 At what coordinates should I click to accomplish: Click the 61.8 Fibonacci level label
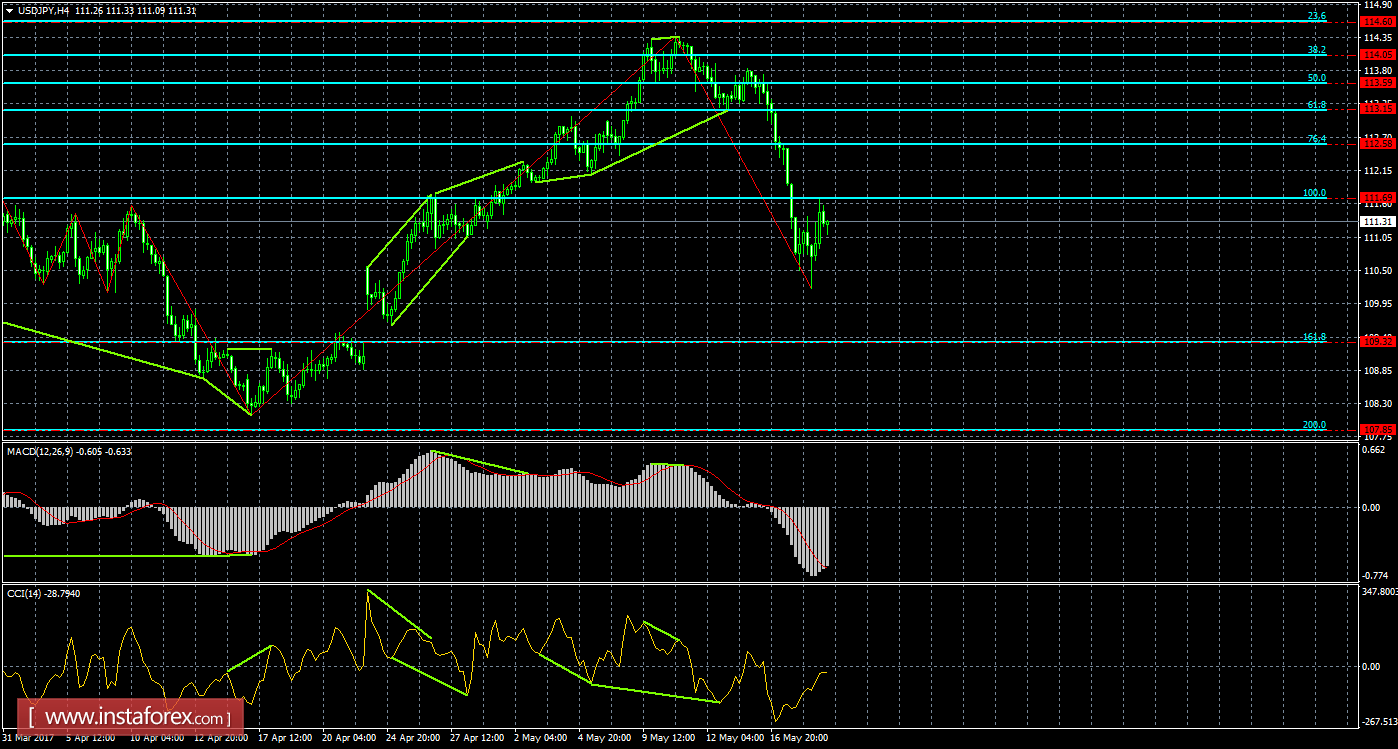(x=1316, y=105)
